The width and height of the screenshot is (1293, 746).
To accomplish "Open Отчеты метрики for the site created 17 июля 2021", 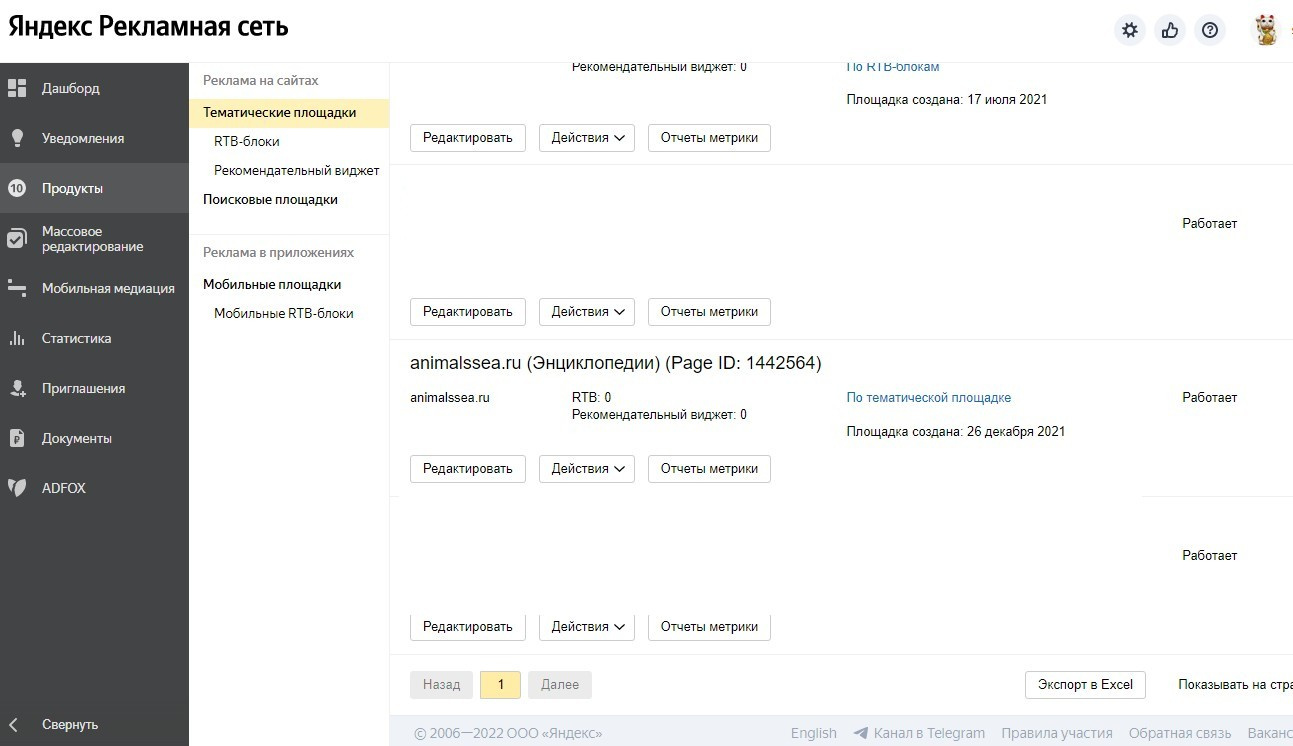I will click(x=709, y=138).
